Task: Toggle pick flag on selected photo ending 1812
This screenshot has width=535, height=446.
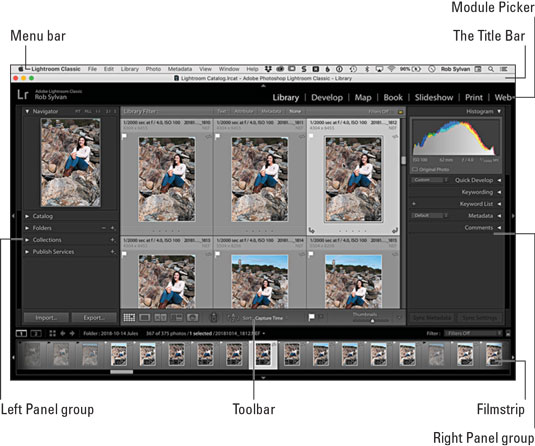Action: click(x=311, y=136)
